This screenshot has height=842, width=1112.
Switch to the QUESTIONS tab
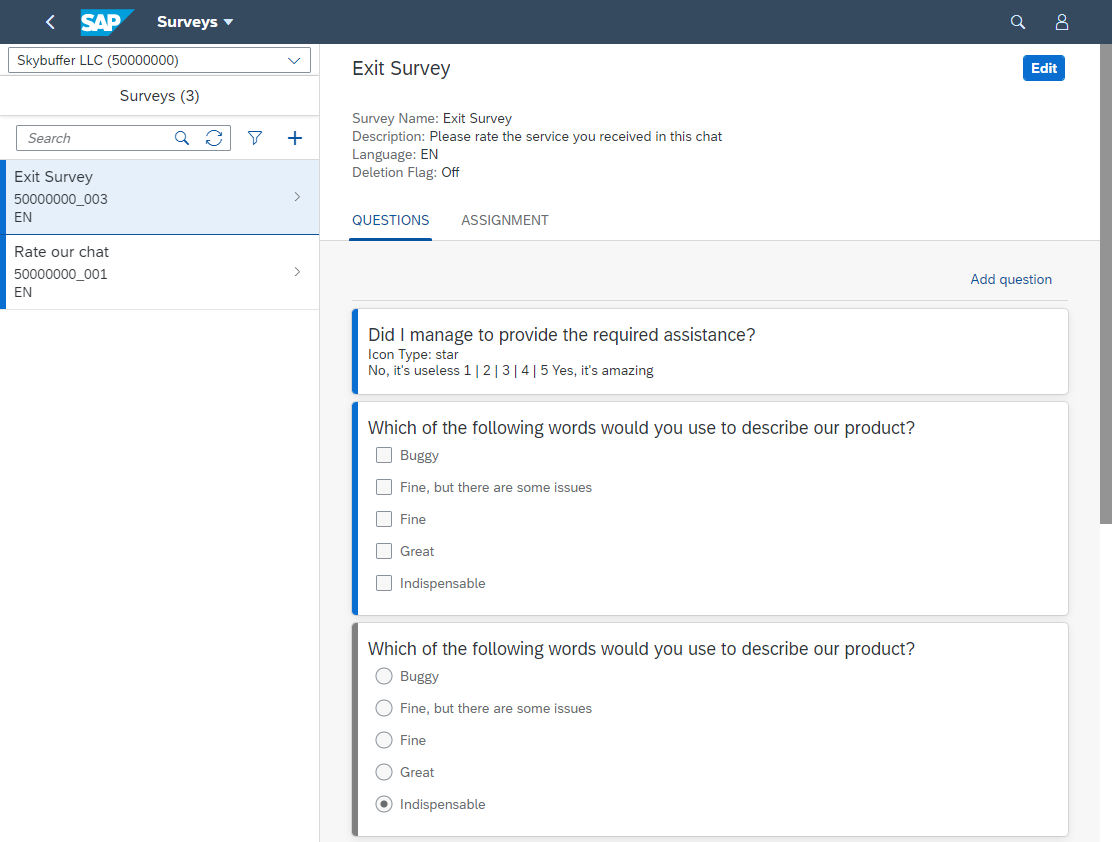(391, 221)
